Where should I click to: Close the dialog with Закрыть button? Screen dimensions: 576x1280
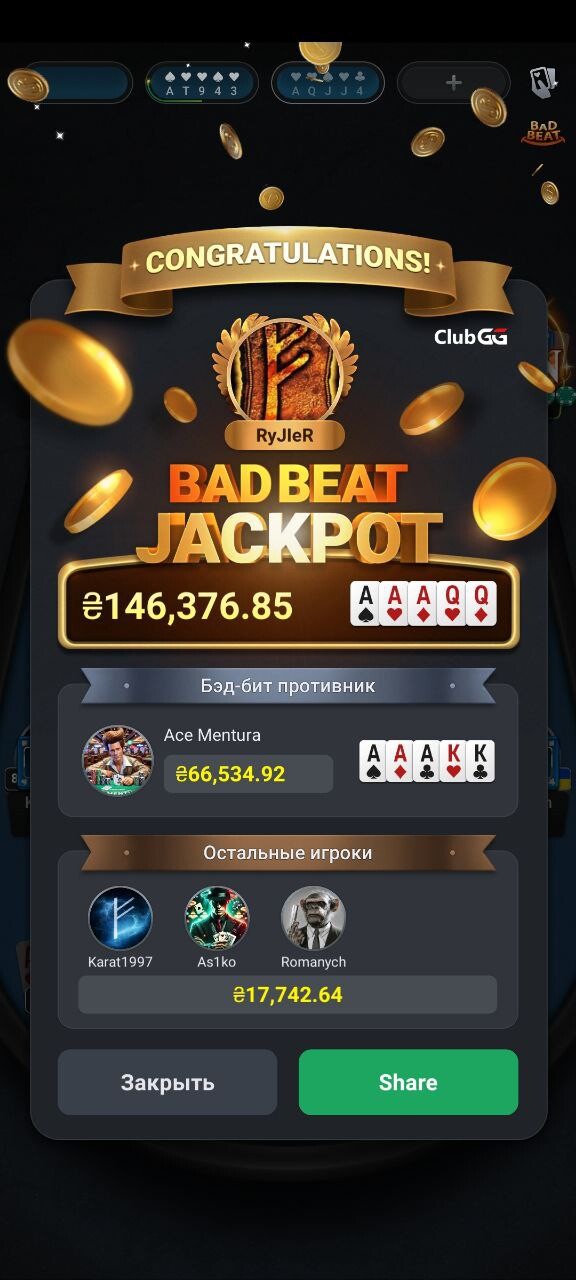[167, 1082]
